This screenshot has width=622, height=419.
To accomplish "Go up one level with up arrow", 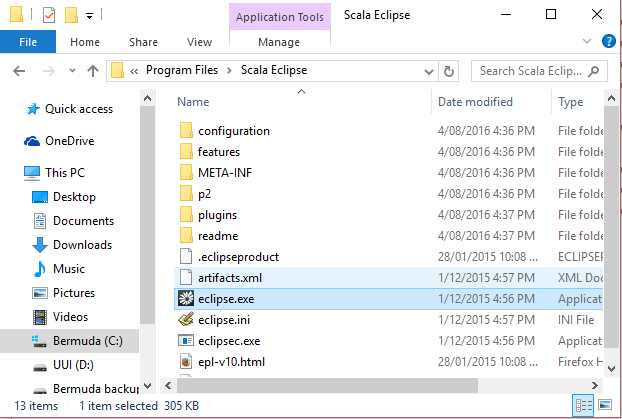I will coord(93,71).
